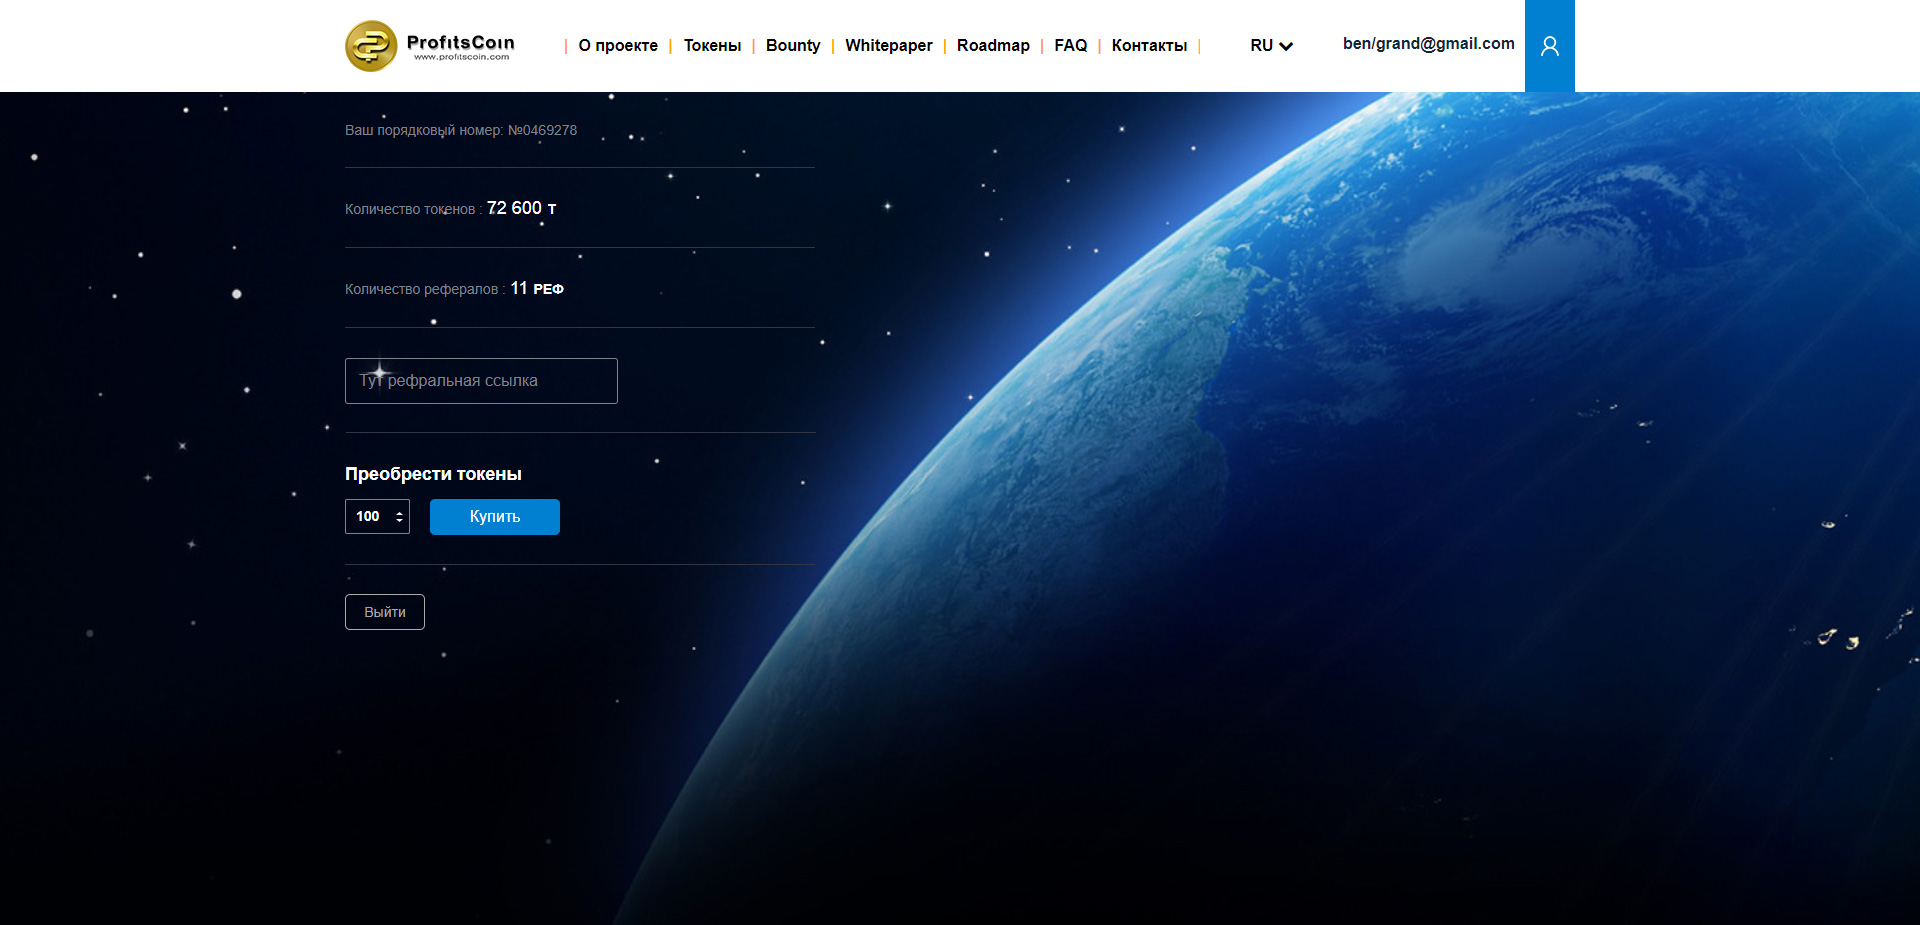
Task: Decrease token amount with stepper down arrow
Action: (399, 521)
